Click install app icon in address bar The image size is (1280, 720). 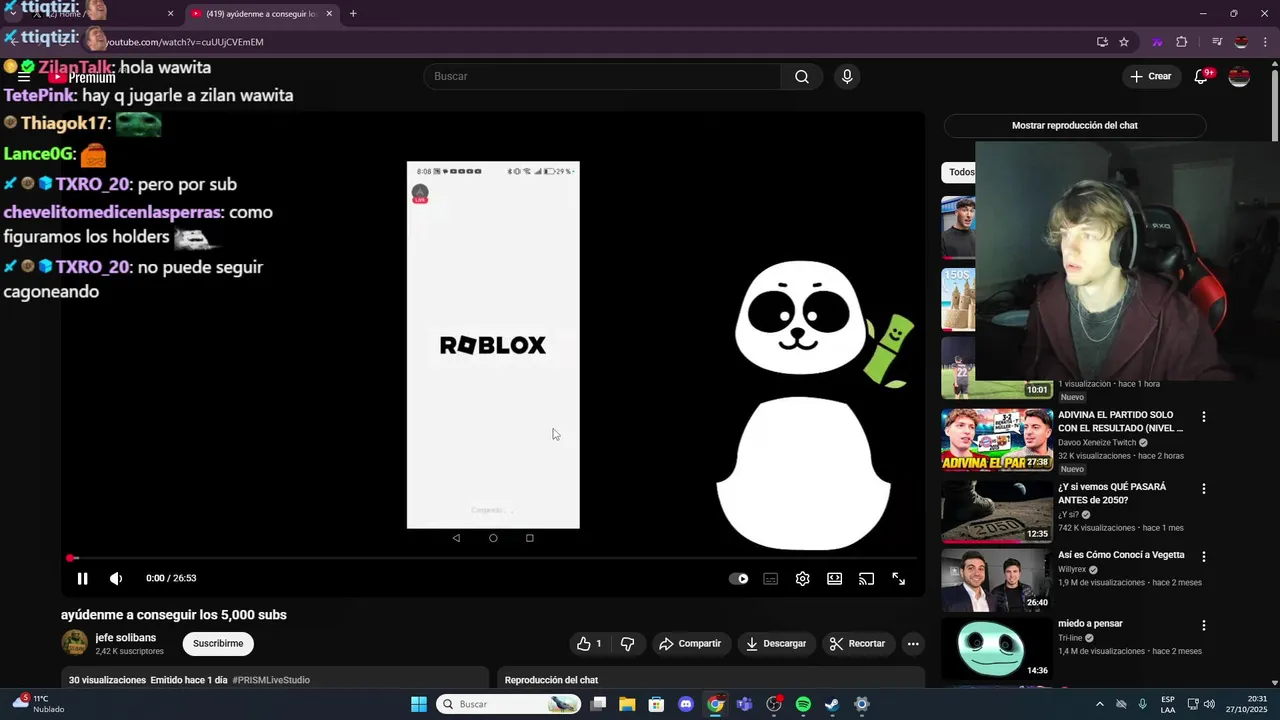1102,42
